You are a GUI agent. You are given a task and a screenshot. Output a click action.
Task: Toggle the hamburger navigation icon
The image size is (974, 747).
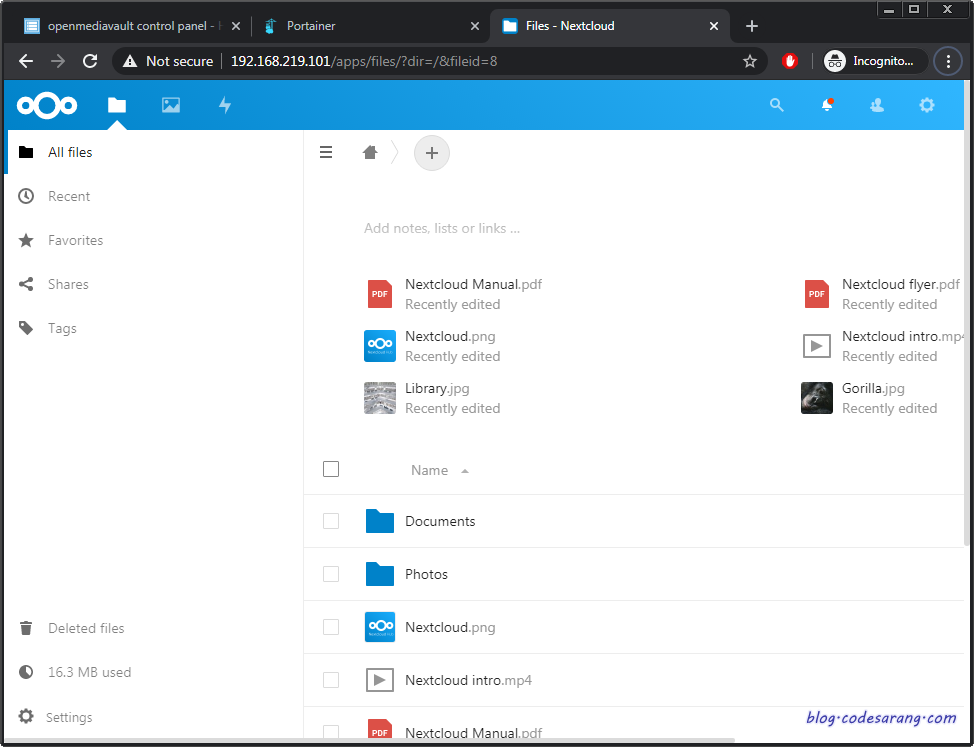click(326, 152)
